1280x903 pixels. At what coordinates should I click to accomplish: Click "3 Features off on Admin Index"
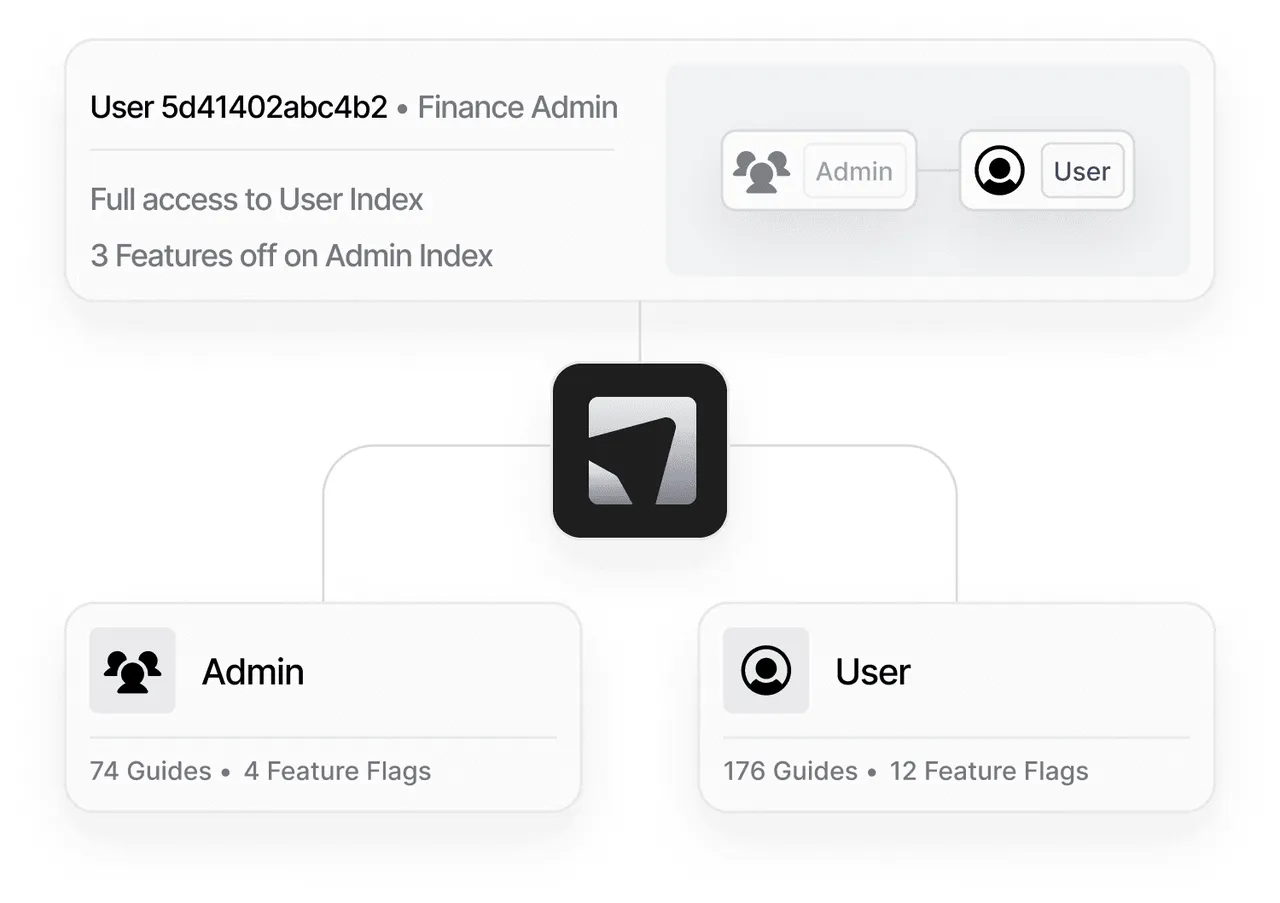(292, 255)
